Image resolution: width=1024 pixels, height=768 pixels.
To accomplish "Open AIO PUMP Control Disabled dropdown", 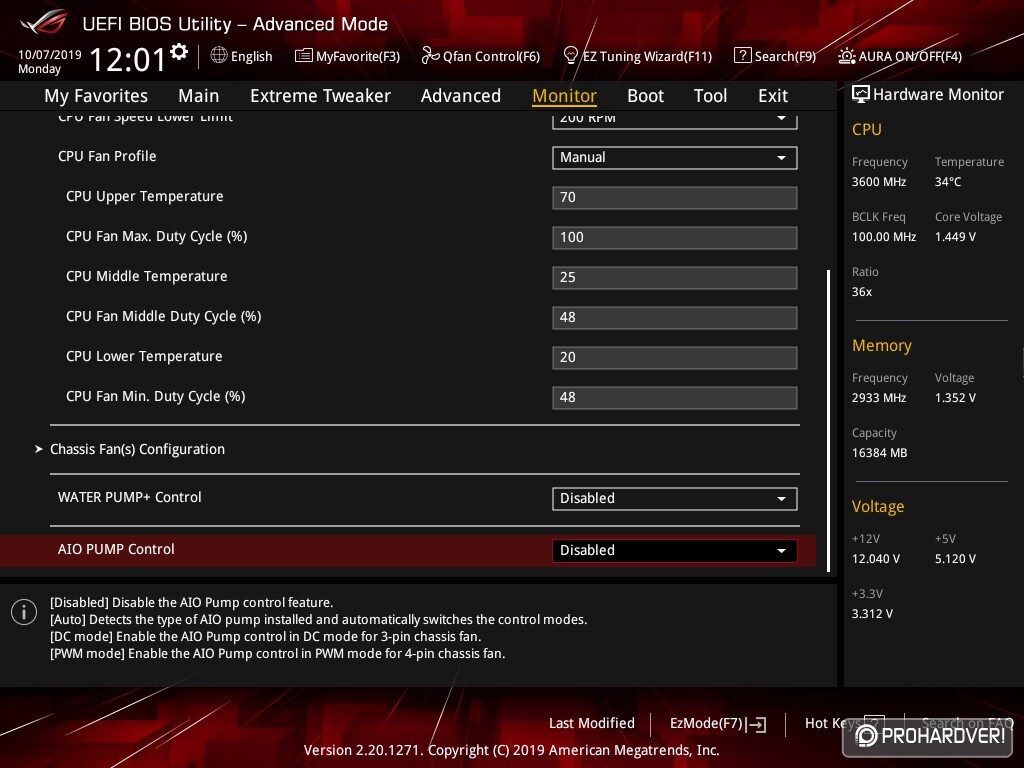I will 675,551.
